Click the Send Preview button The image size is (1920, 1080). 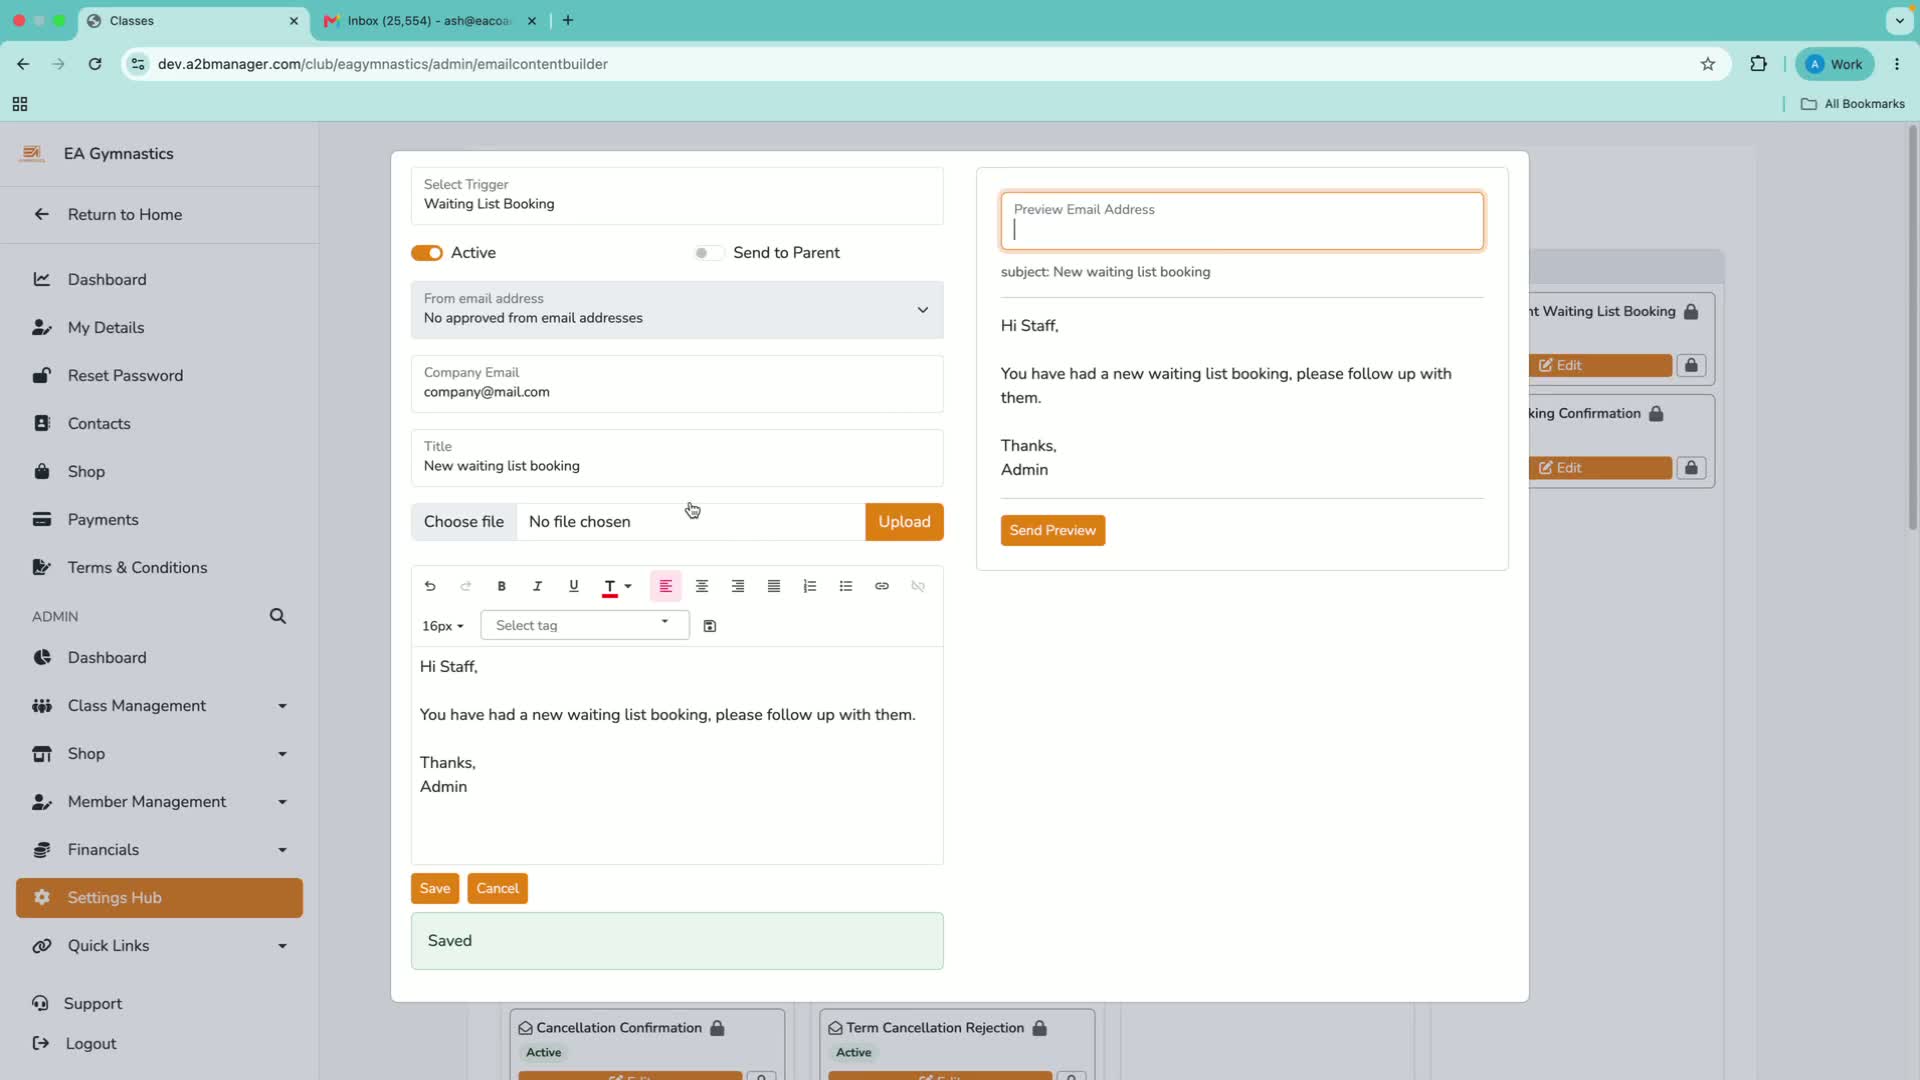point(1053,530)
